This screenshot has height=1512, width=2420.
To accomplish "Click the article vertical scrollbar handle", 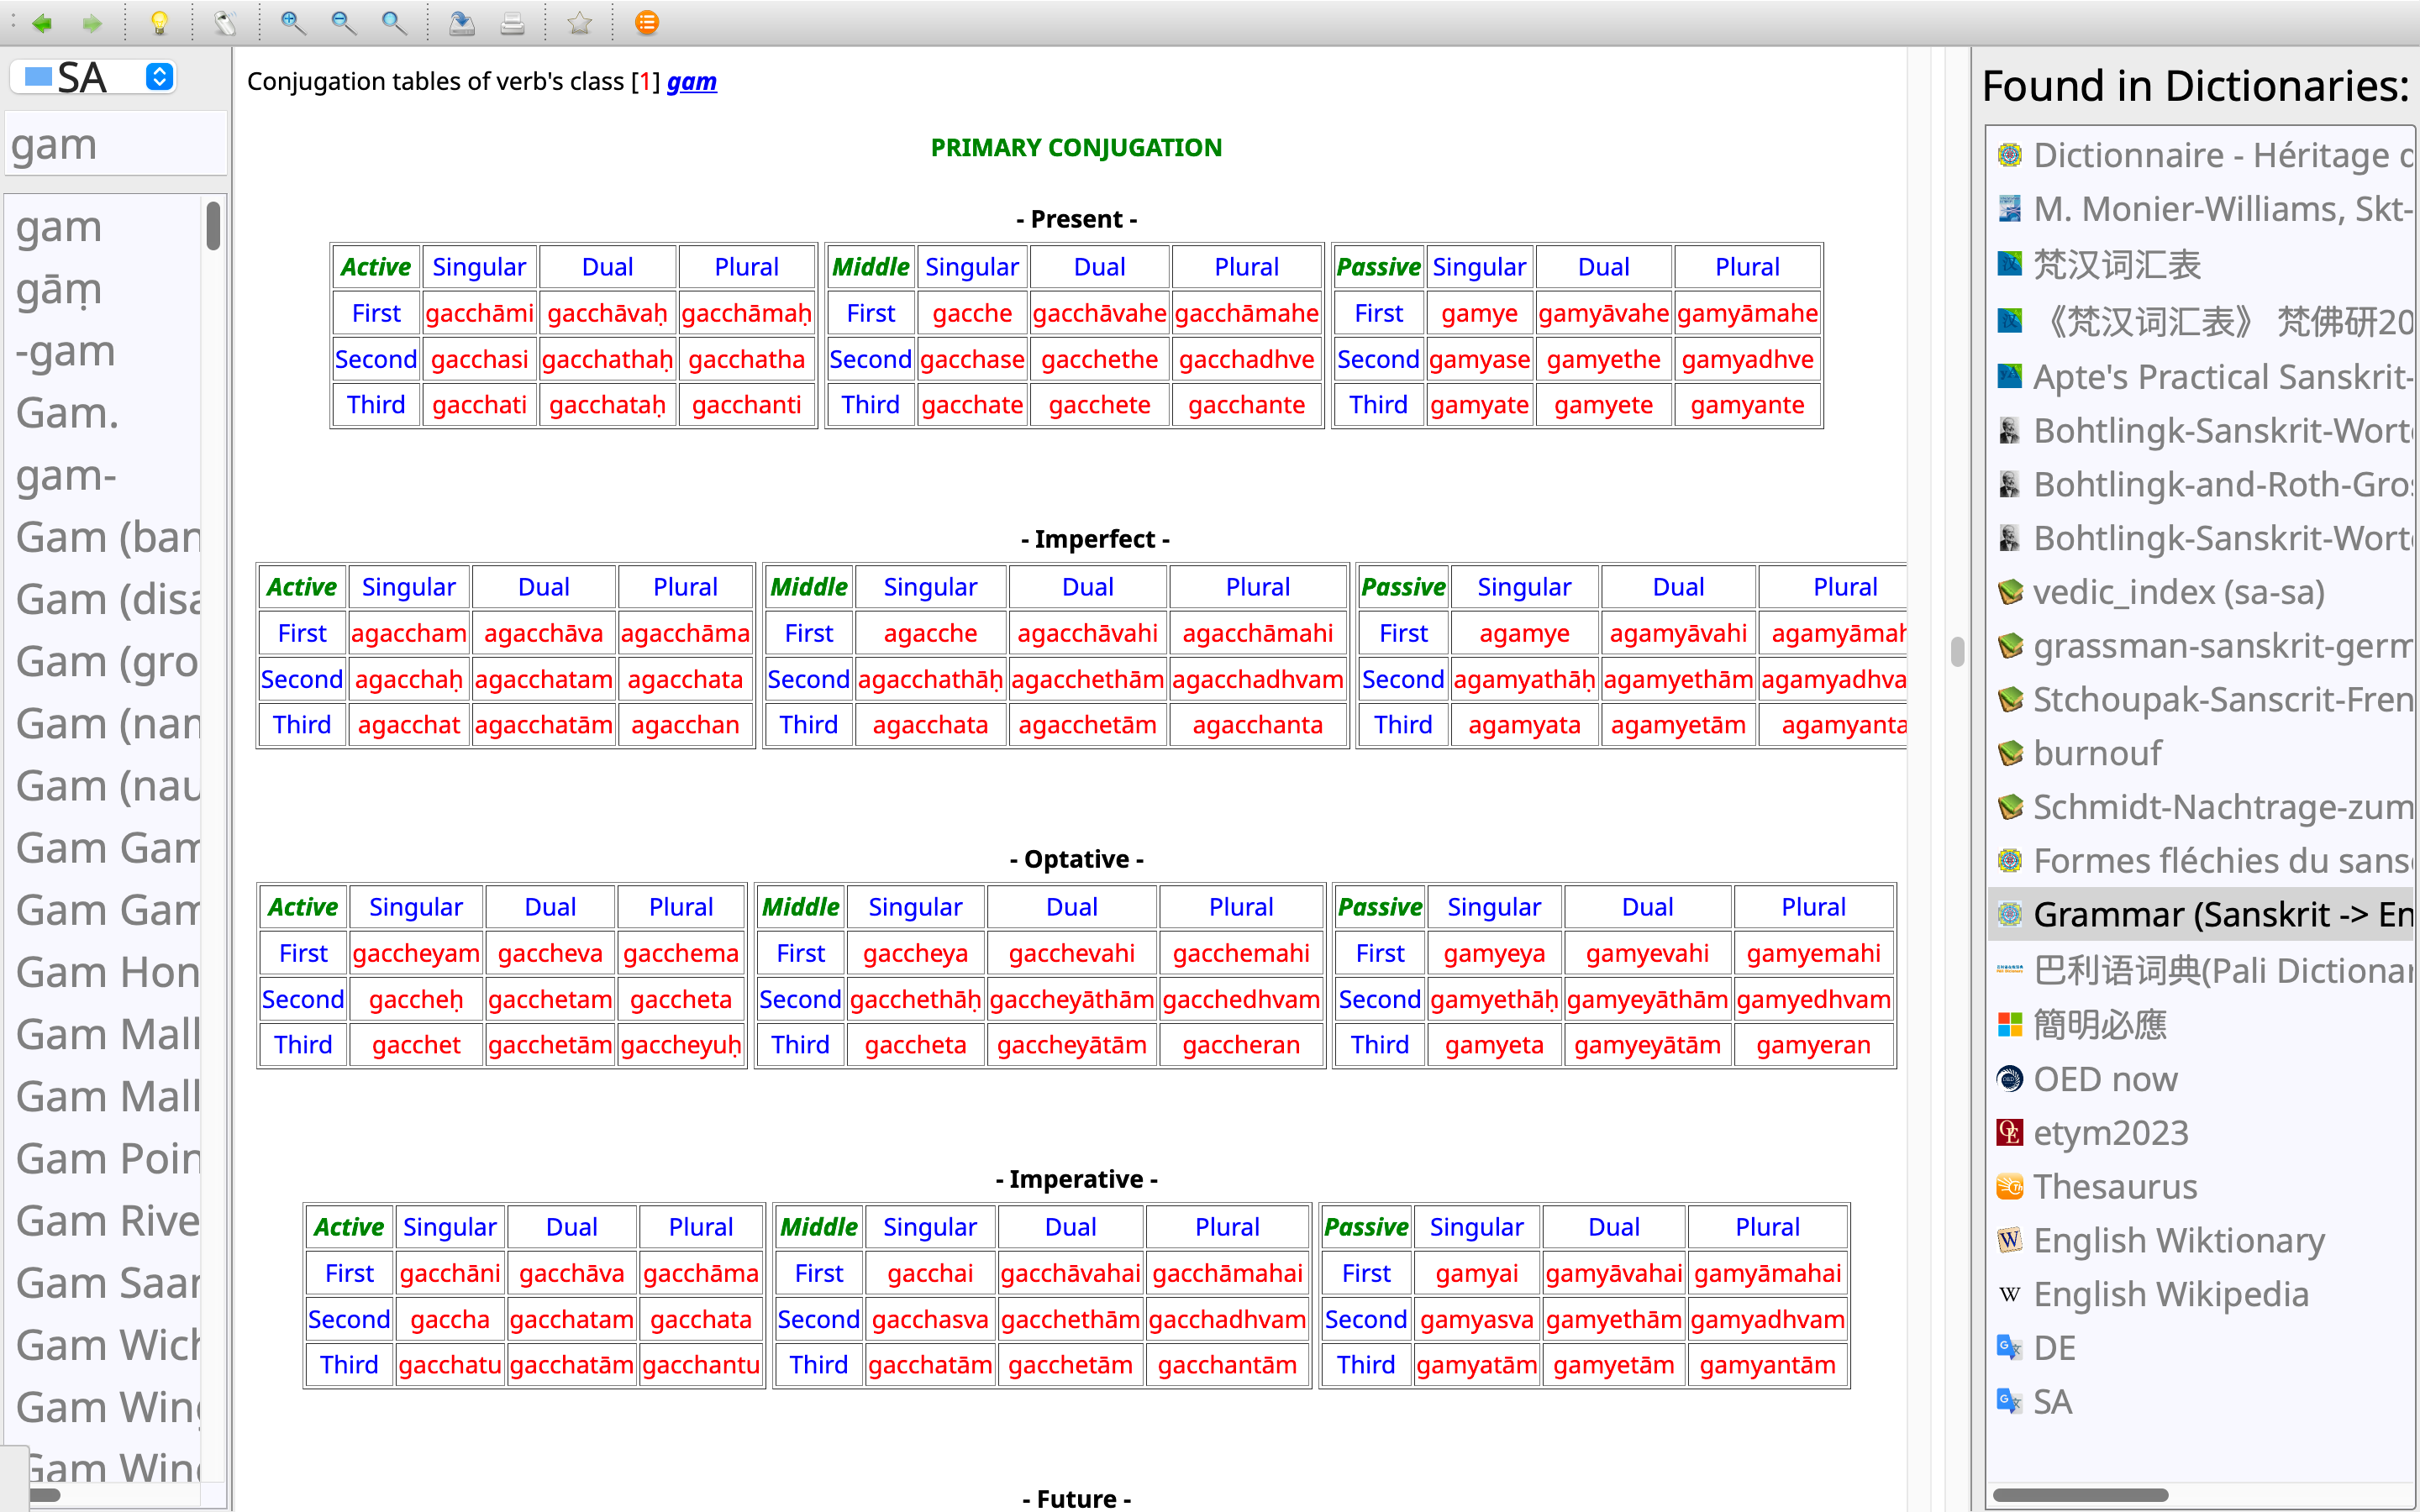I will 1957,651.
